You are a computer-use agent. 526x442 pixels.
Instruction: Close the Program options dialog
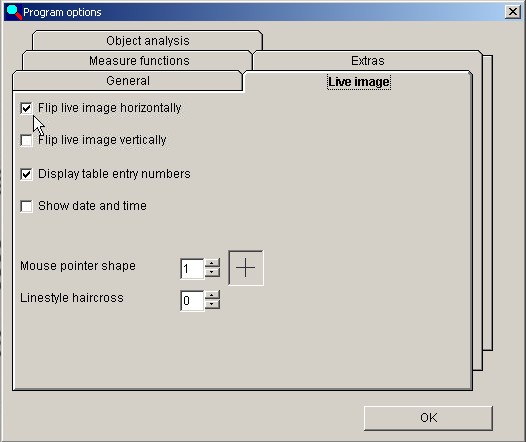click(x=513, y=12)
